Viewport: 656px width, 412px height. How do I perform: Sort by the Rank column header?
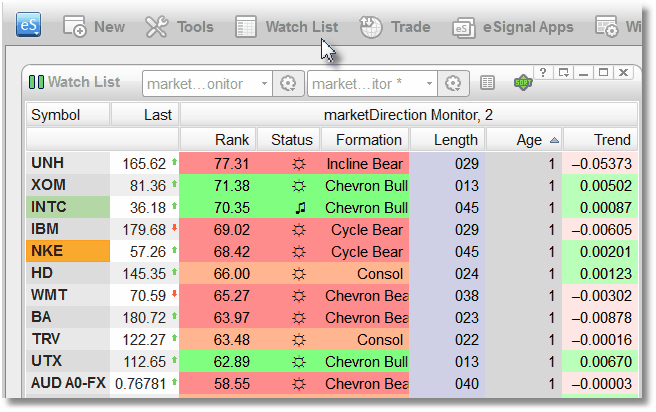tap(218, 140)
